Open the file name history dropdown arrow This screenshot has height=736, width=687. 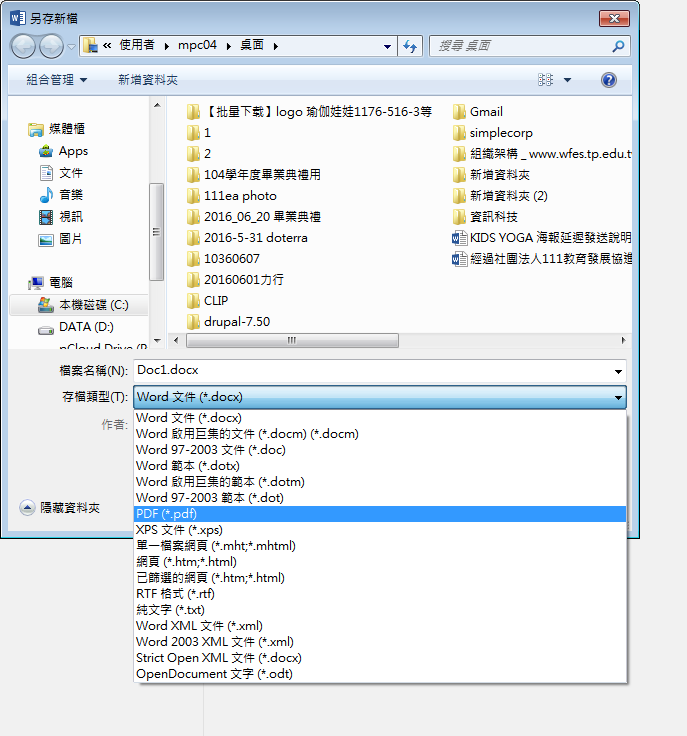click(618, 371)
